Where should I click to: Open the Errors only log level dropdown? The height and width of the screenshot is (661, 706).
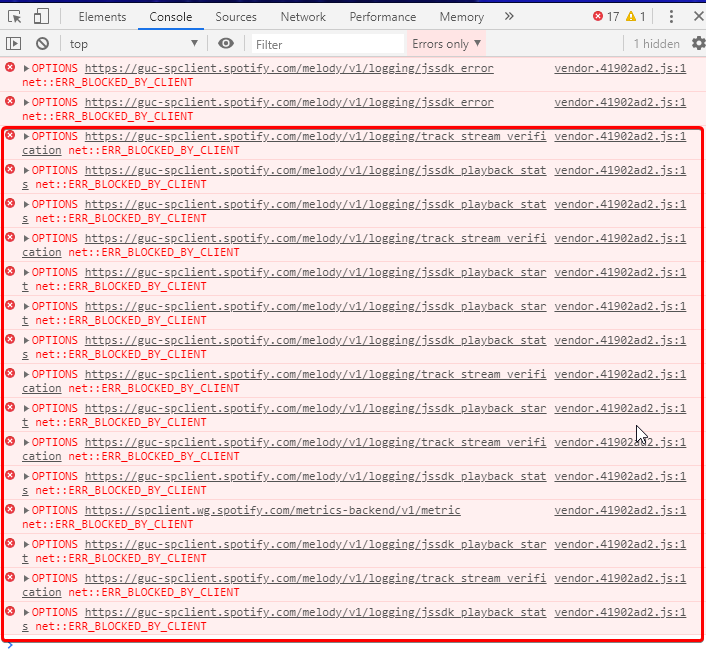coord(446,44)
